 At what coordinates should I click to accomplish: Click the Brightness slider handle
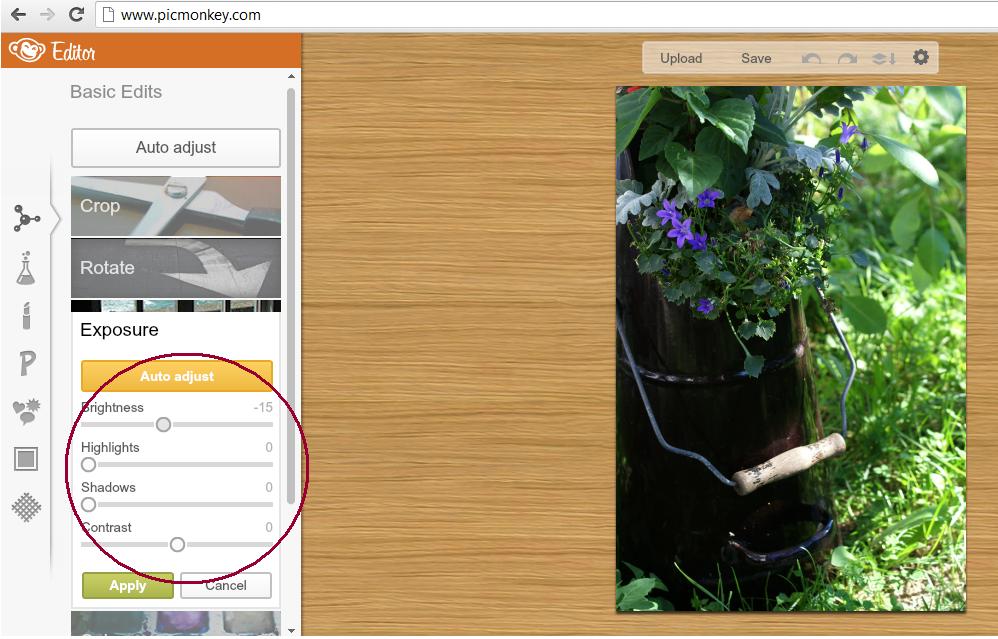[x=164, y=424]
